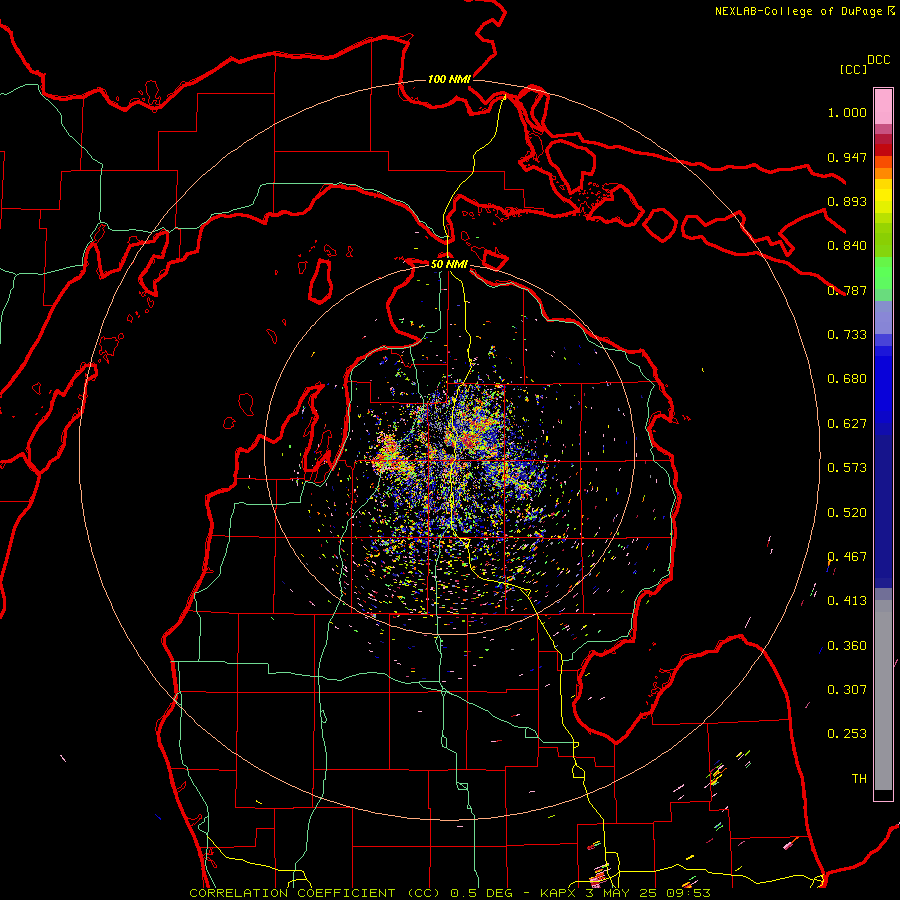The width and height of the screenshot is (900, 900).
Task: Pick the pink swatch atop the color bar
Action: 883,106
